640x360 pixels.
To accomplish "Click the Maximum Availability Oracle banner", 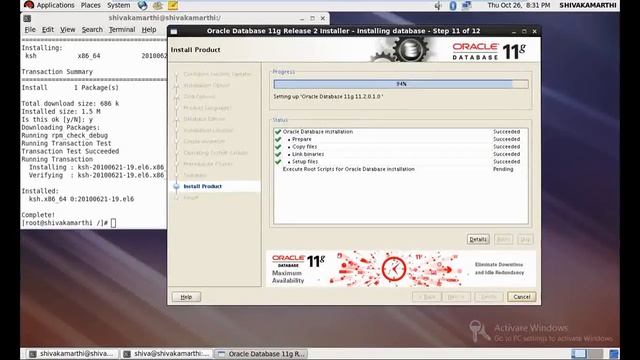I will (400, 269).
